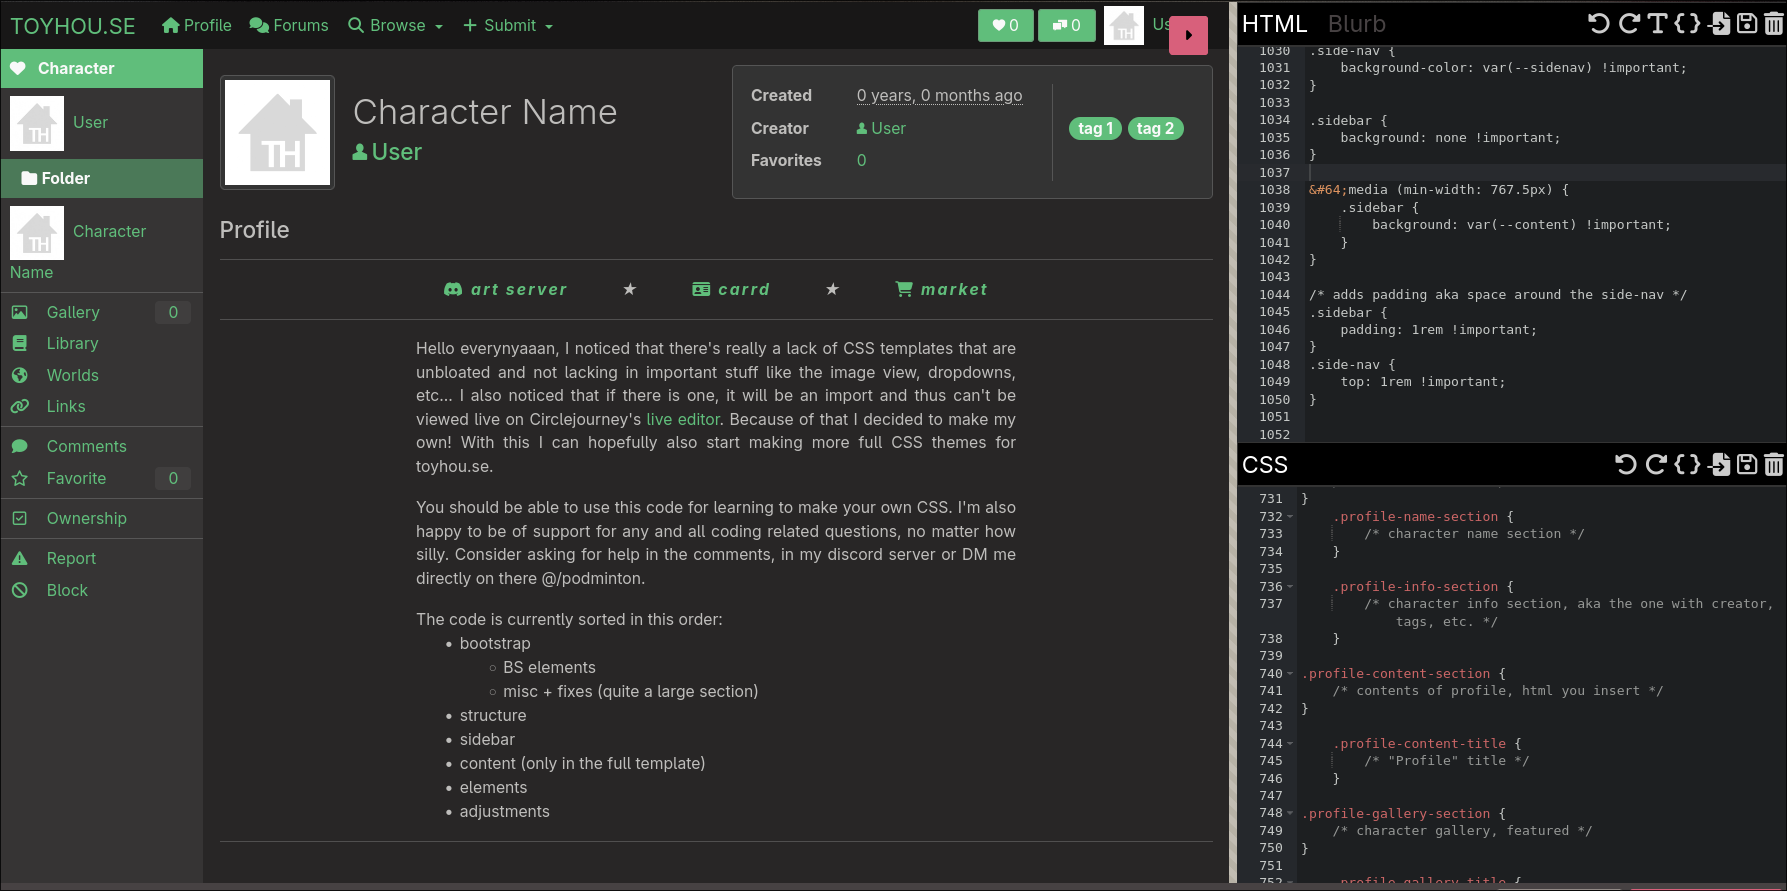Toggle the preview panel with pink arrow
The width and height of the screenshot is (1787, 891).
[x=1188, y=35]
